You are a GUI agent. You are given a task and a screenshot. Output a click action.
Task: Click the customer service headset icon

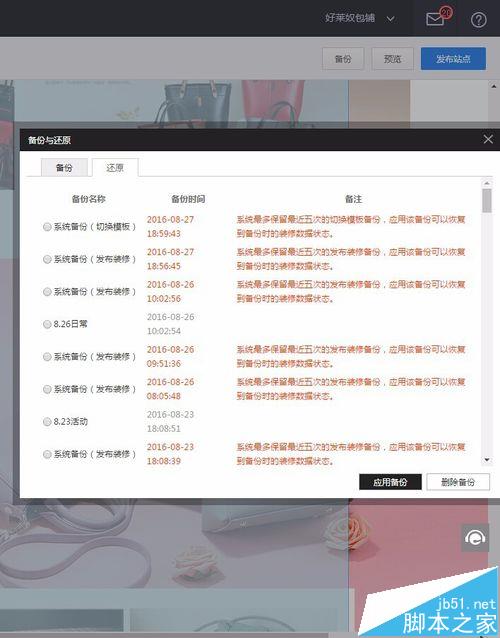[475, 538]
